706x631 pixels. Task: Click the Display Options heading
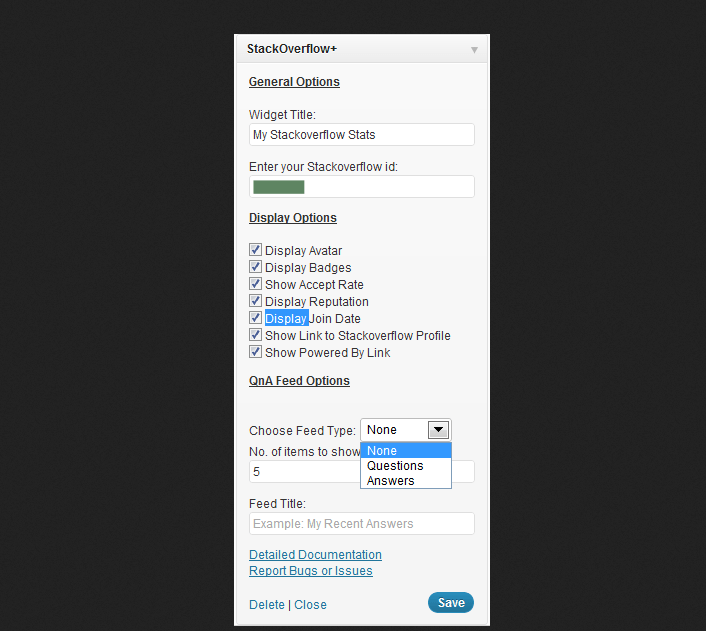pos(293,218)
